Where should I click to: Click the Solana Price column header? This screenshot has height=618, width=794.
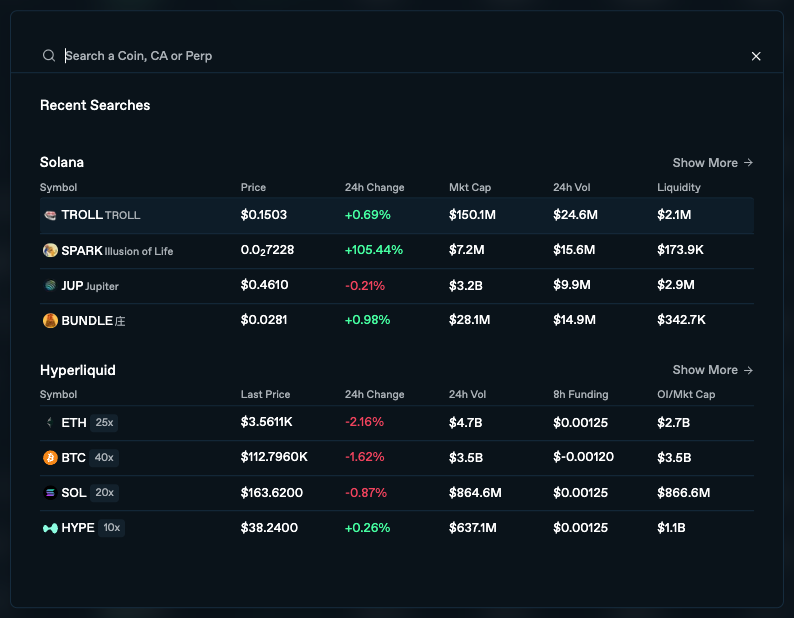click(x=253, y=187)
